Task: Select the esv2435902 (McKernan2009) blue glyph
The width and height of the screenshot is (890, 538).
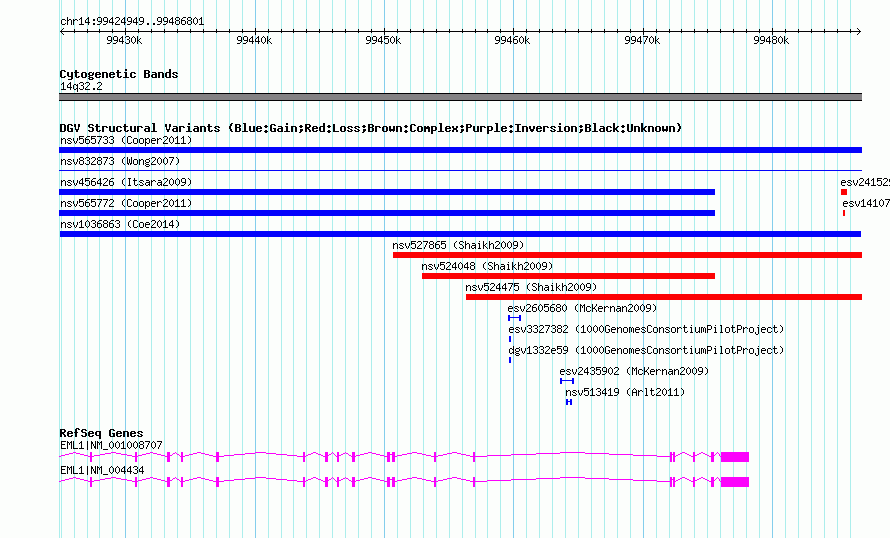Action: pyautogui.click(x=567, y=381)
